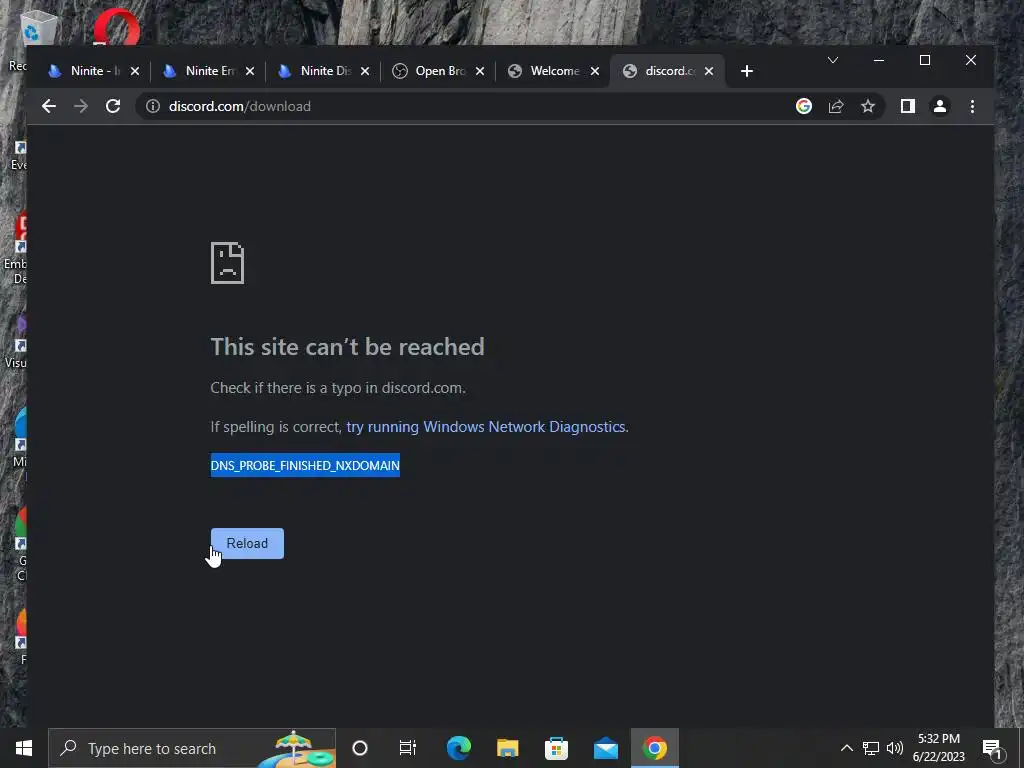Click the blue Reload button
This screenshot has height=768, width=1024.
[x=247, y=543]
